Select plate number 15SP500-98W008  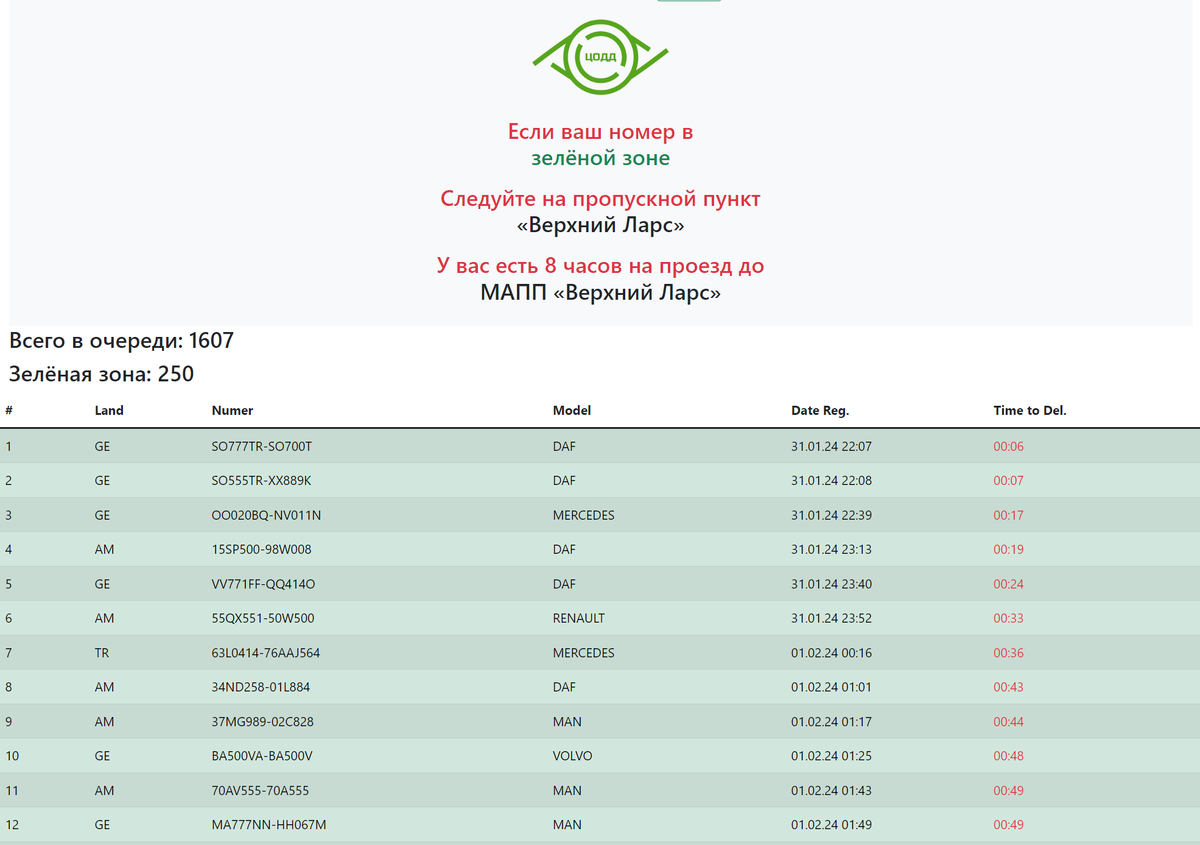[x=262, y=550]
